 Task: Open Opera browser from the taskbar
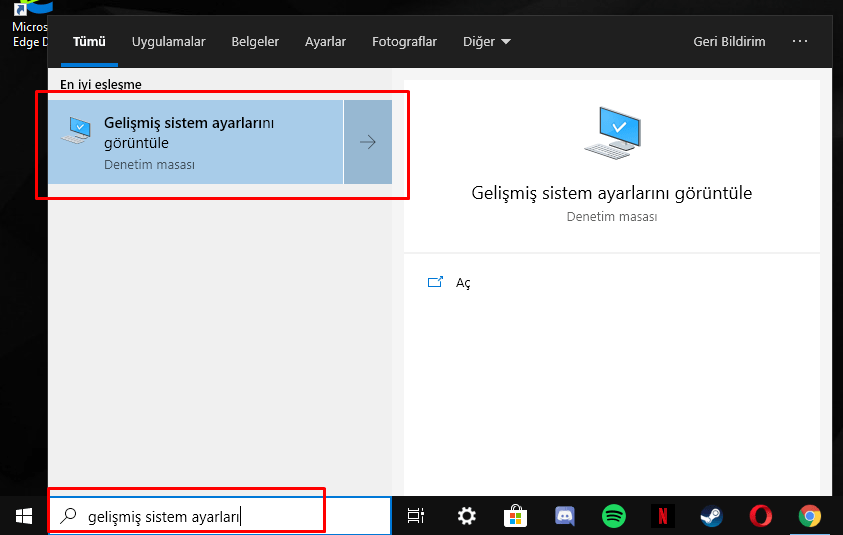[761, 516]
